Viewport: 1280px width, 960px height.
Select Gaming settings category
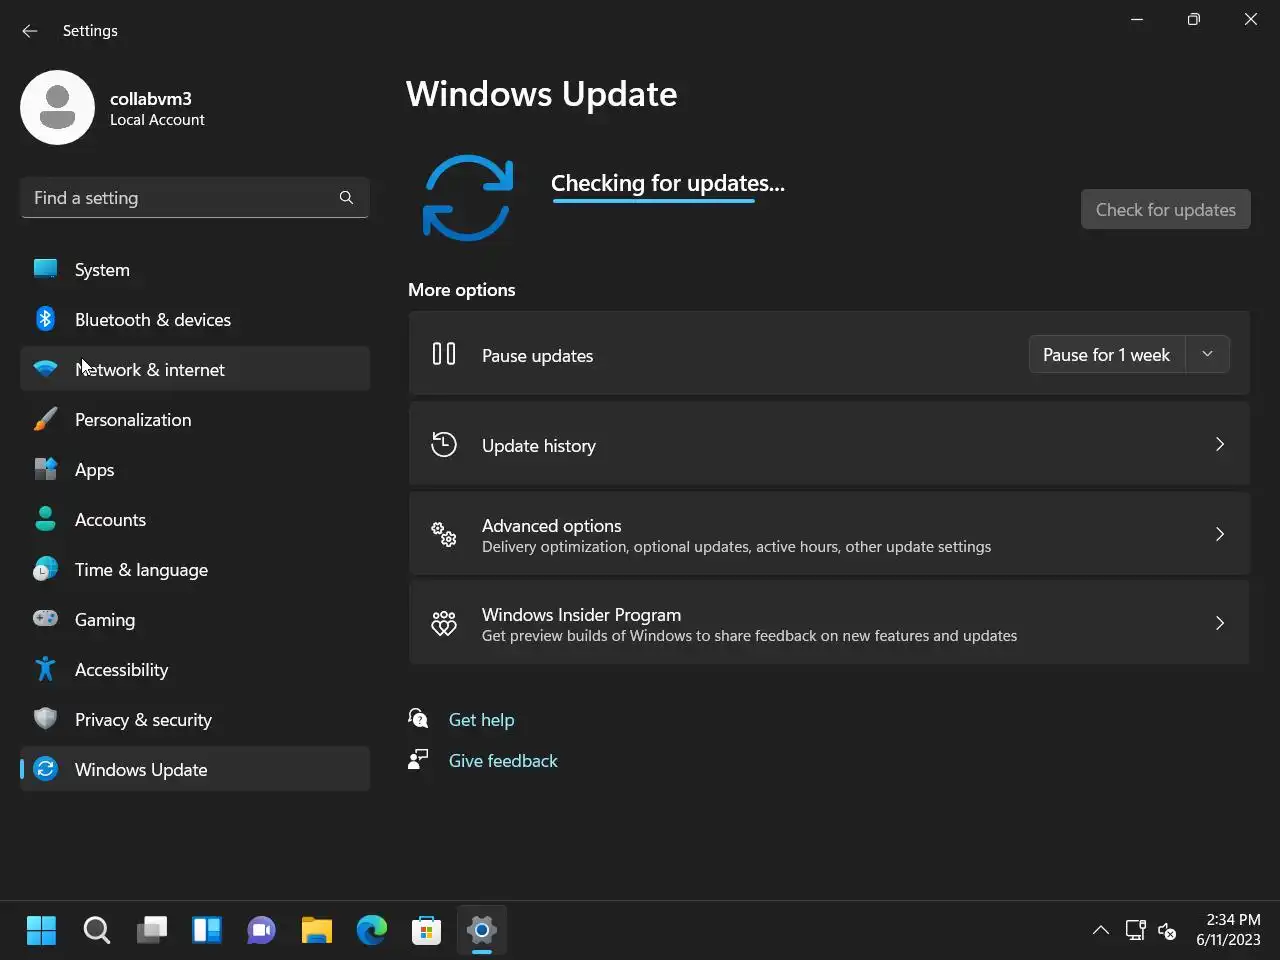pos(195,619)
